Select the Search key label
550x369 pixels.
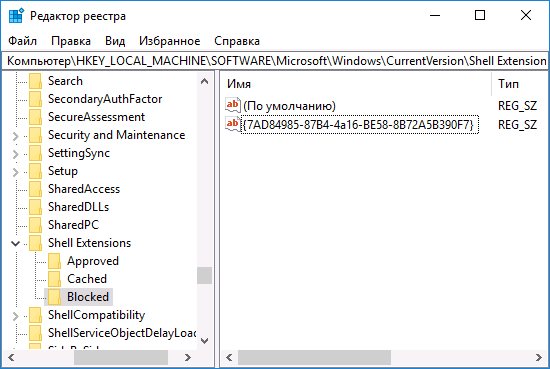[x=65, y=81]
